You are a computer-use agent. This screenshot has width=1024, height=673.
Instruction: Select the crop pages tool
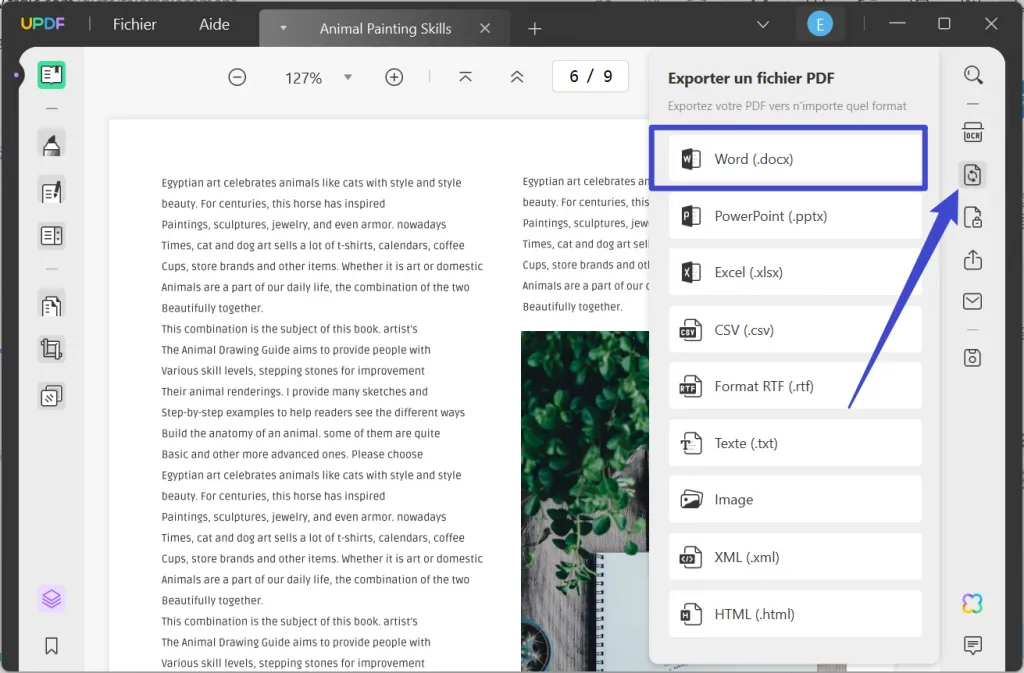point(51,349)
